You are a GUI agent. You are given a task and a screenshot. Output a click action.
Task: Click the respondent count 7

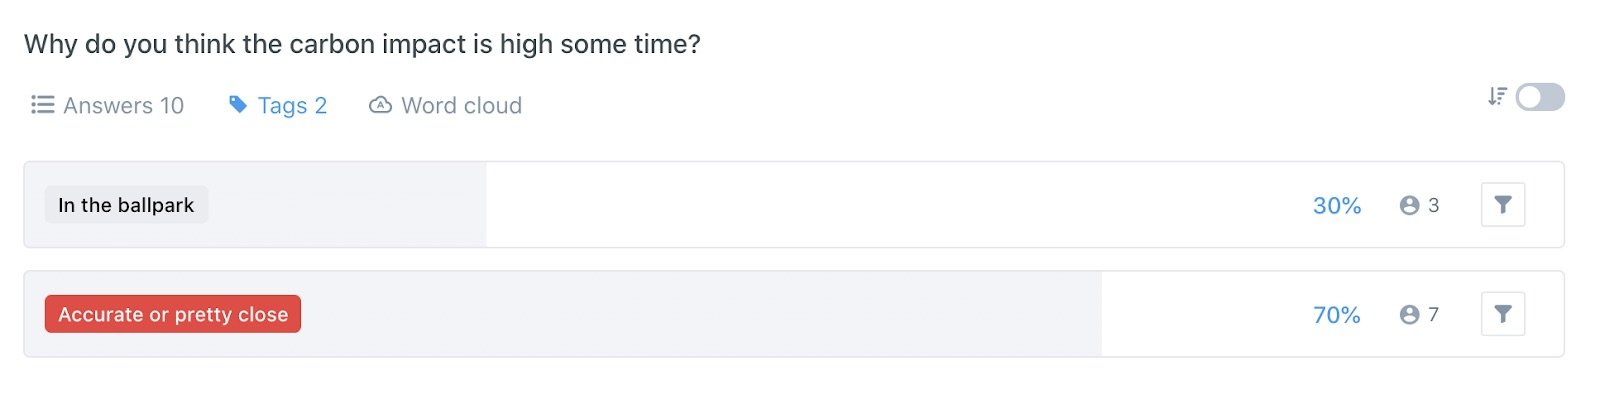tap(1433, 315)
